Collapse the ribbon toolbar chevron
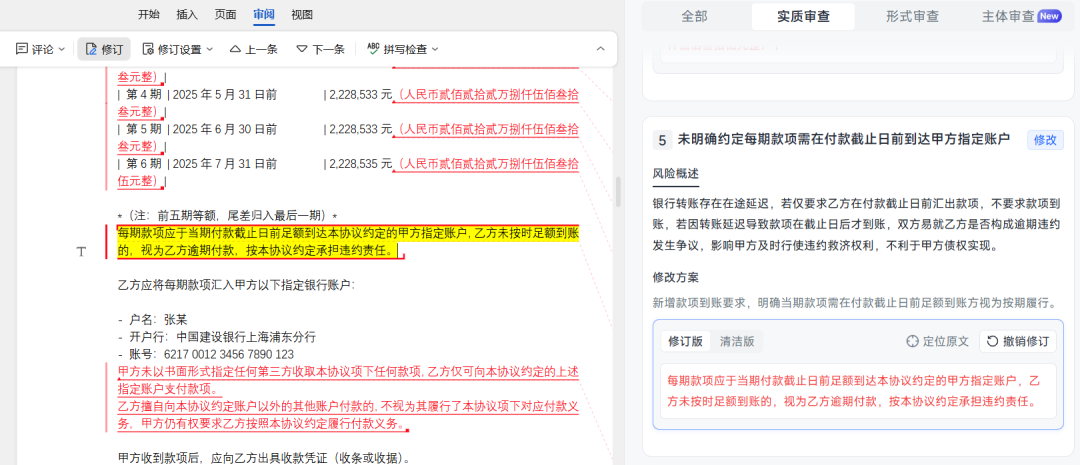1080x465 pixels. [600, 49]
